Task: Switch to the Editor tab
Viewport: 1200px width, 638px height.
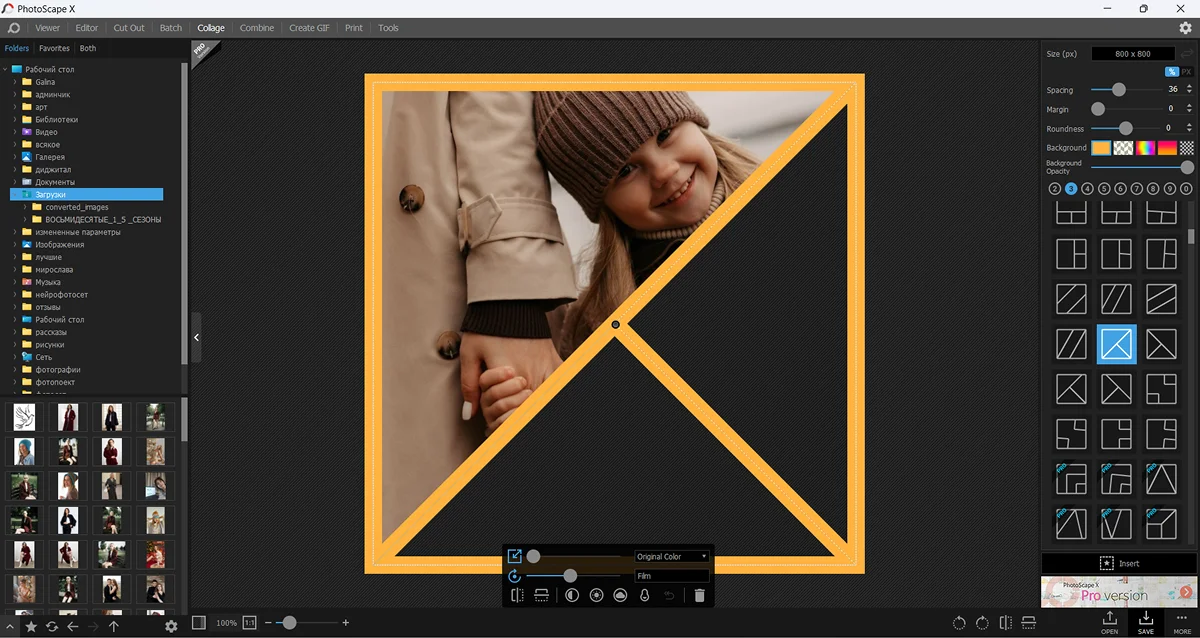Action: 87,28
